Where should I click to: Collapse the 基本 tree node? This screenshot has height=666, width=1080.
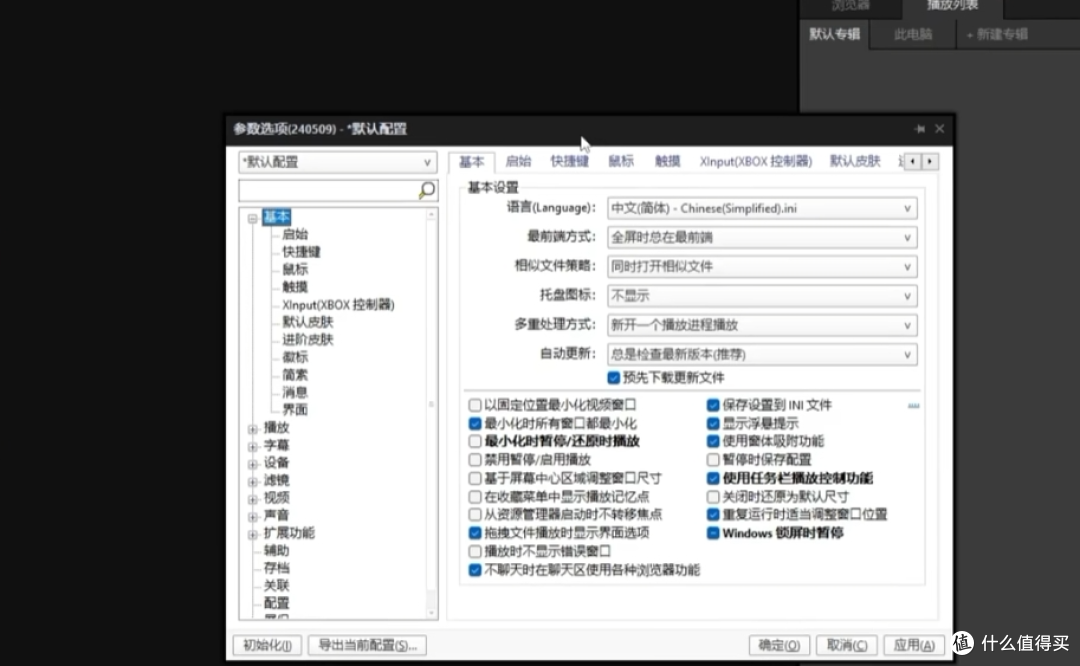(253, 218)
